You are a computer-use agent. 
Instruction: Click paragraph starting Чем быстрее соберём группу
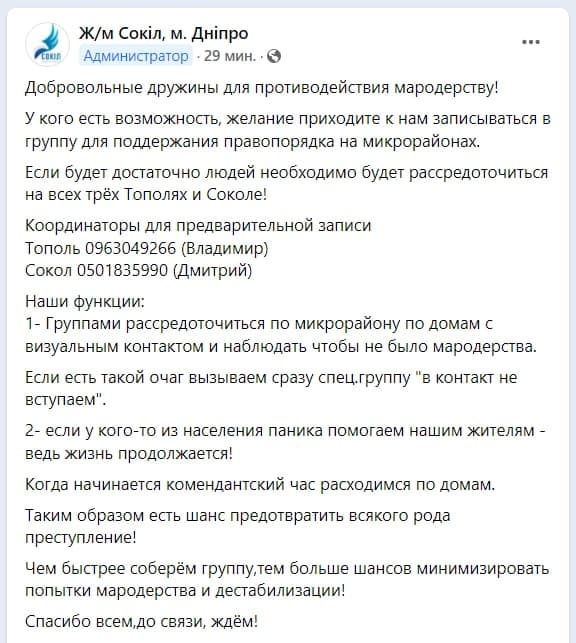tap(287, 579)
